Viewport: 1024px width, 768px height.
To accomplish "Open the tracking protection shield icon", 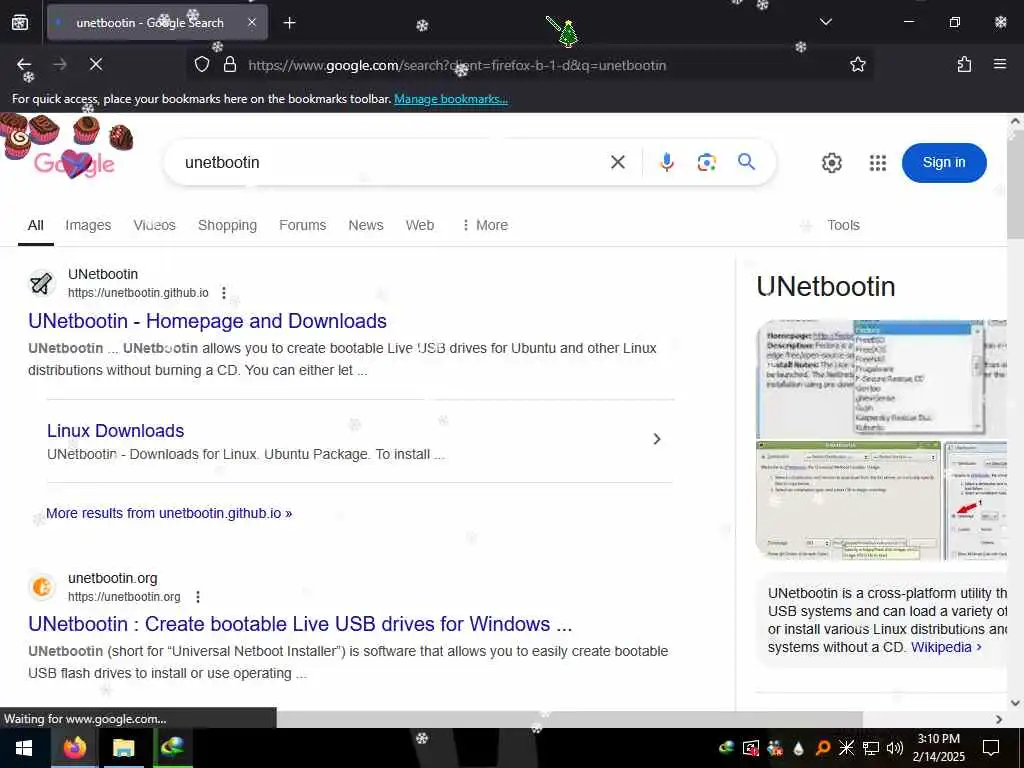I will [x=202, y=65].
